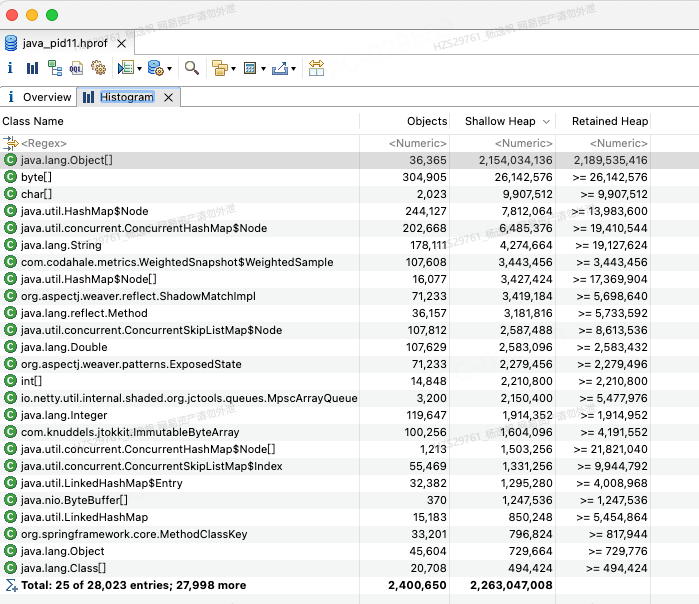Screen dimensions: 699x604
Task: Select LinkedHashMap$Entry row
Action: (x=350, y=483)
